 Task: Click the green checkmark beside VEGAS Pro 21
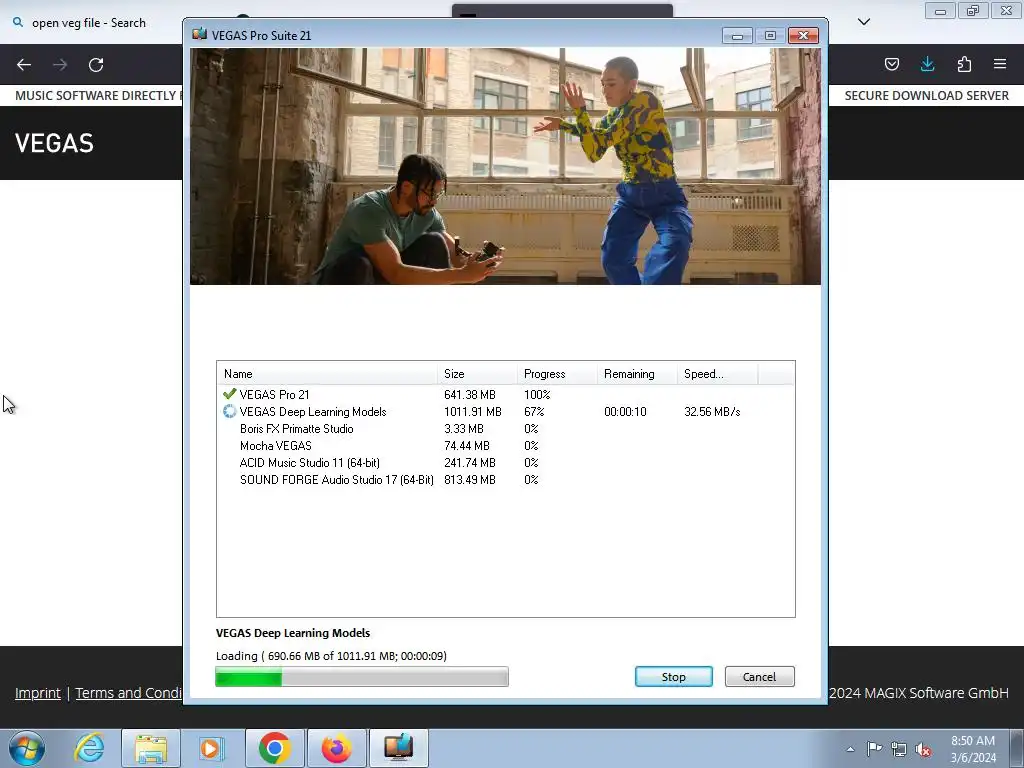click(x=229, y=394)
